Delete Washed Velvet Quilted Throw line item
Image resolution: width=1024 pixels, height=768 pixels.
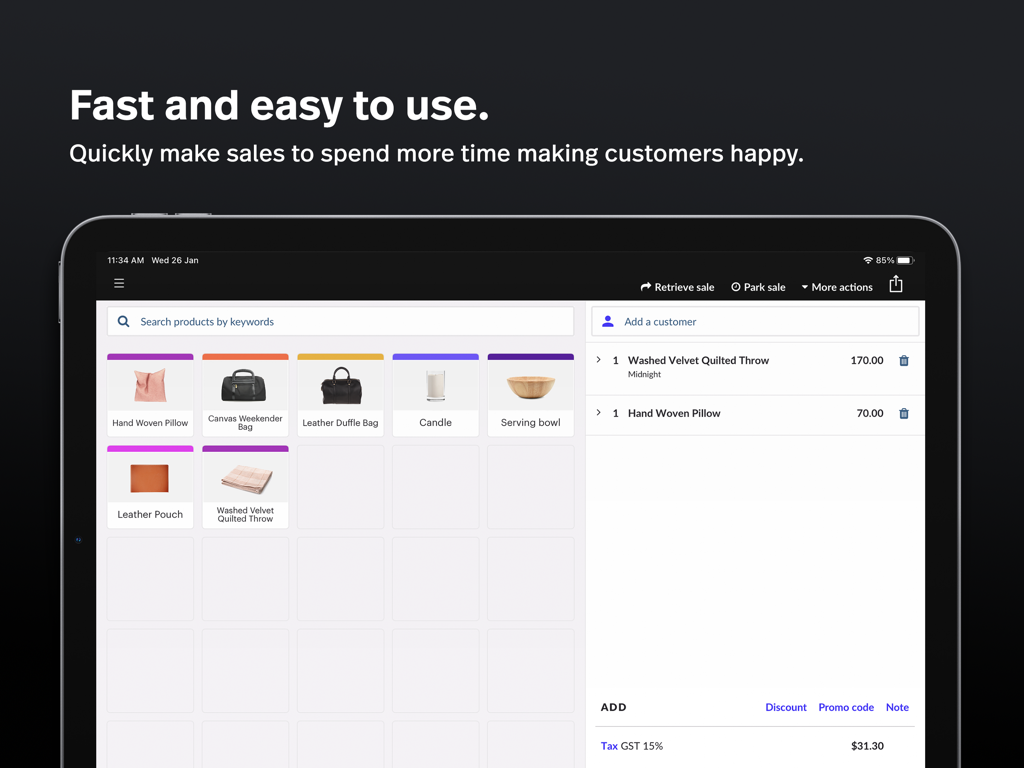(904, 361)
